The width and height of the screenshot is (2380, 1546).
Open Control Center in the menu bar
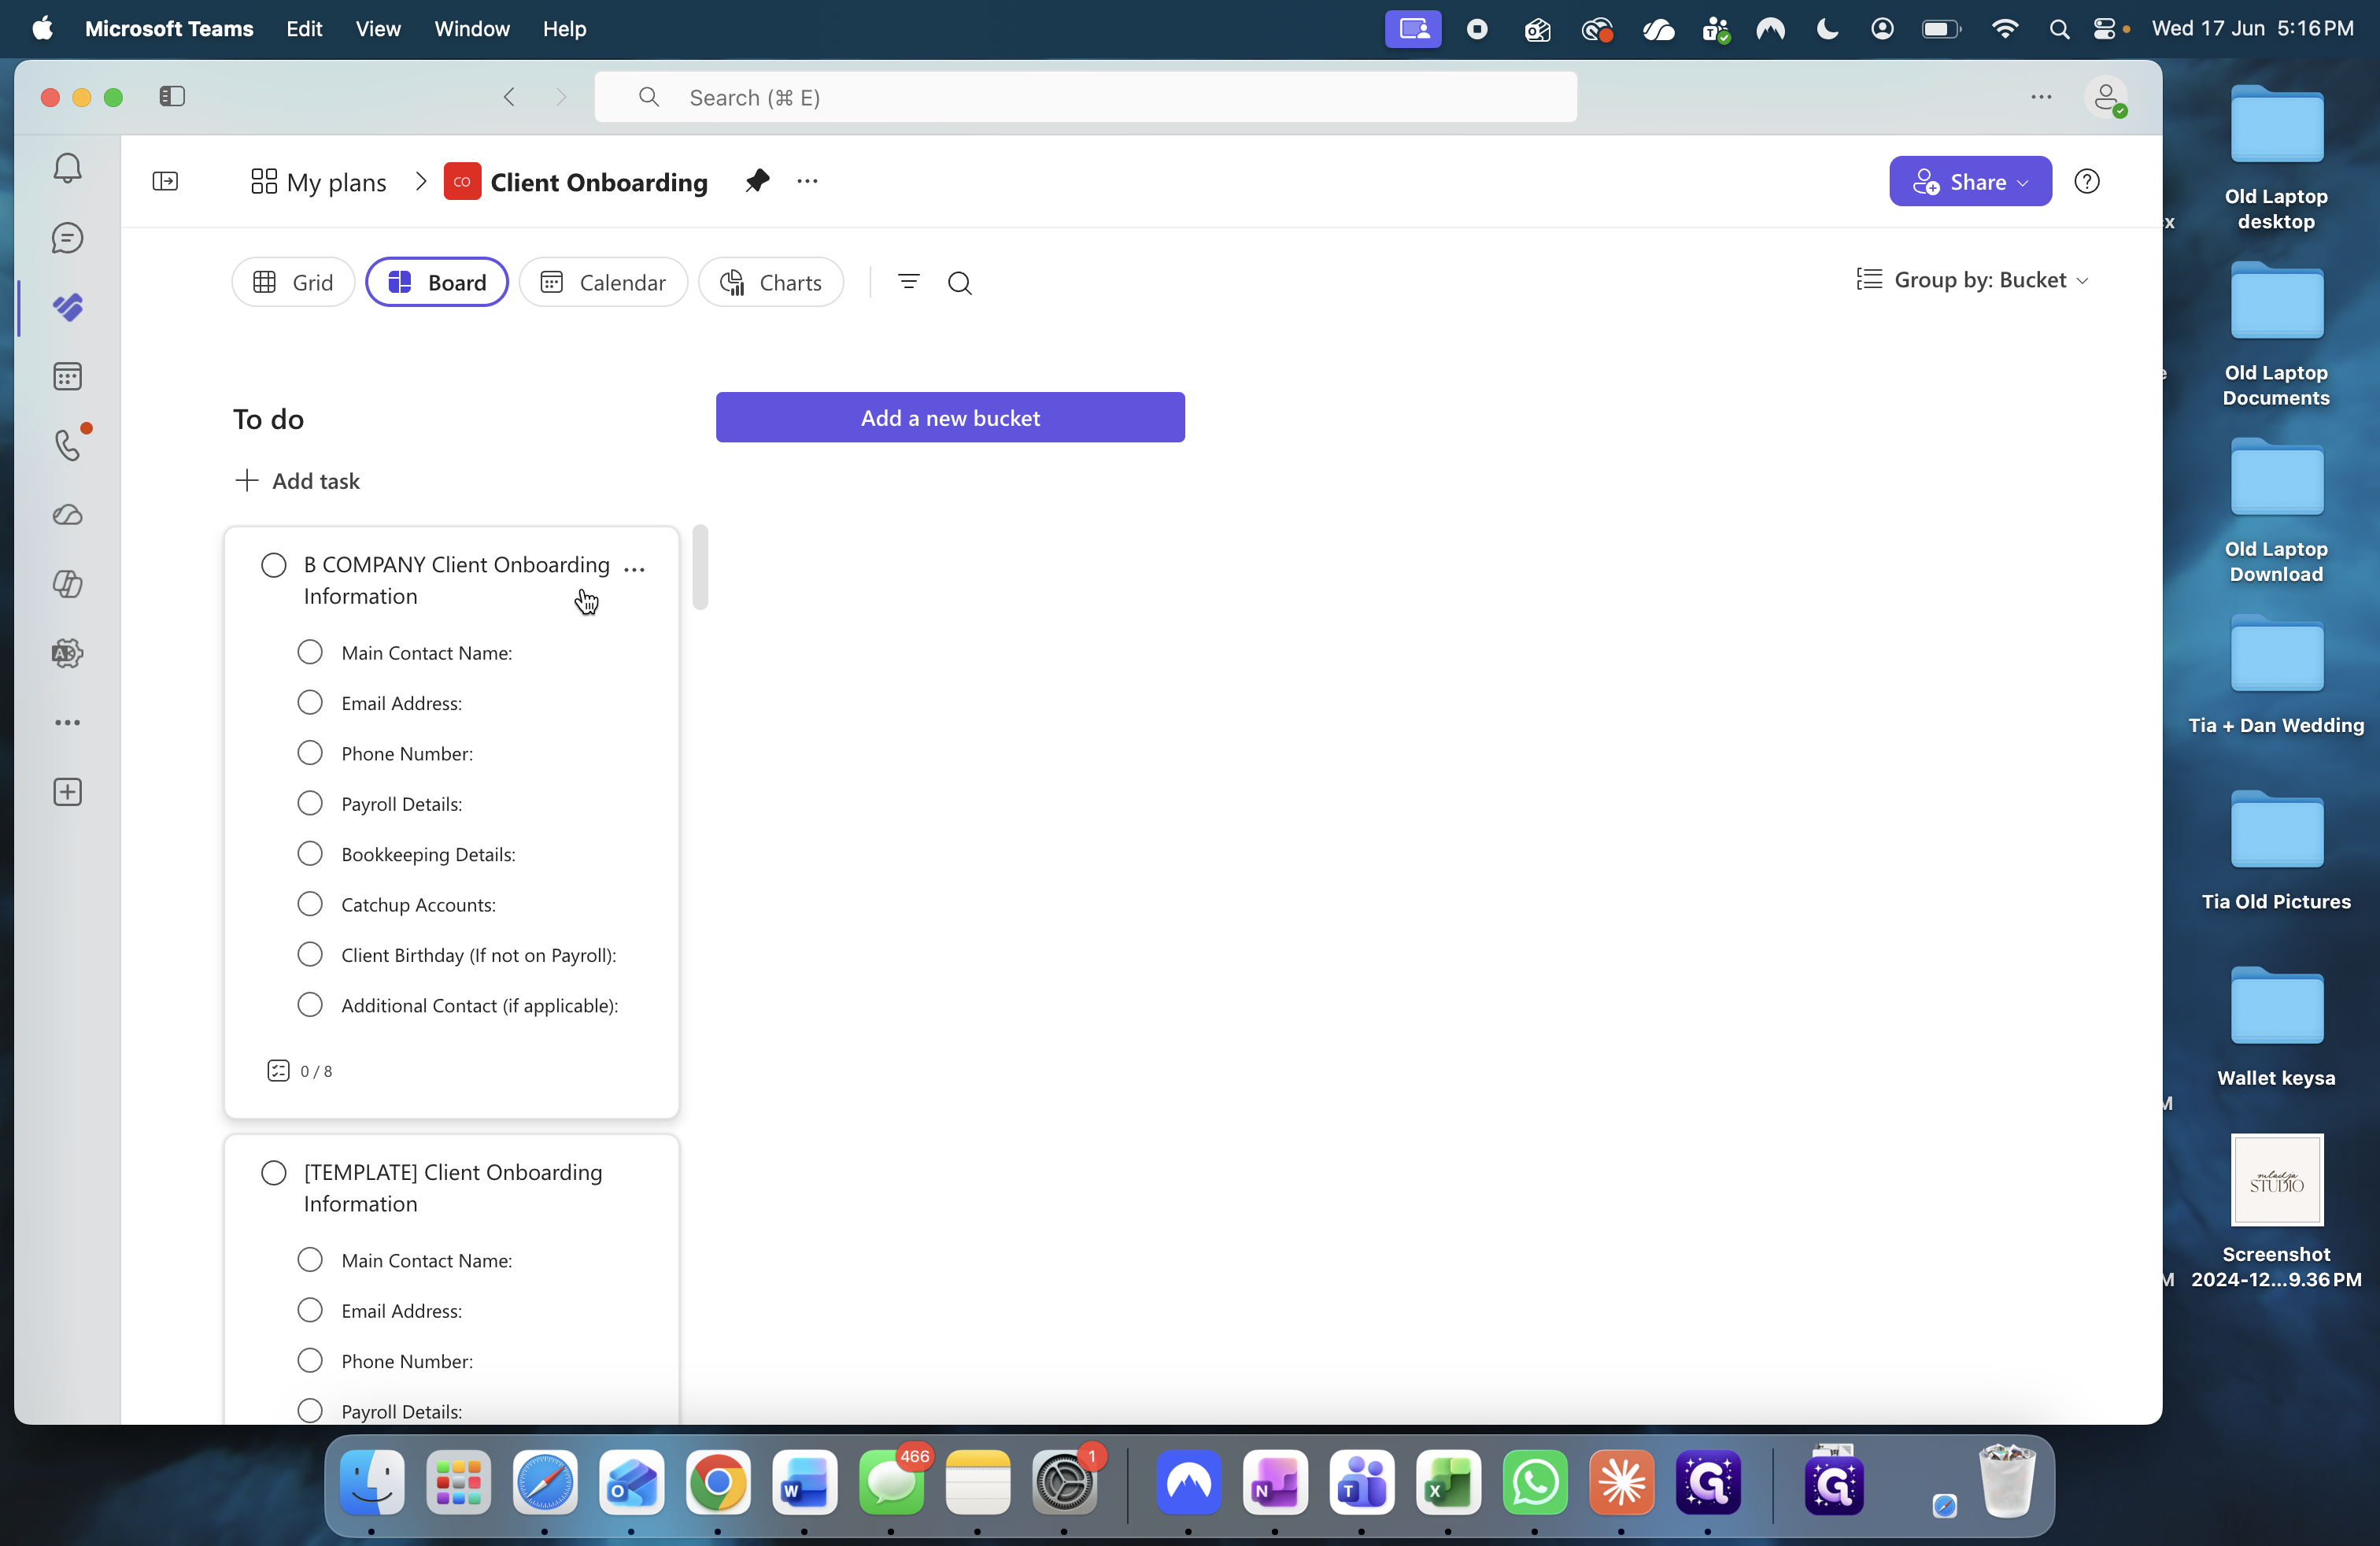pyautogui.click(x=2105, y=29)
